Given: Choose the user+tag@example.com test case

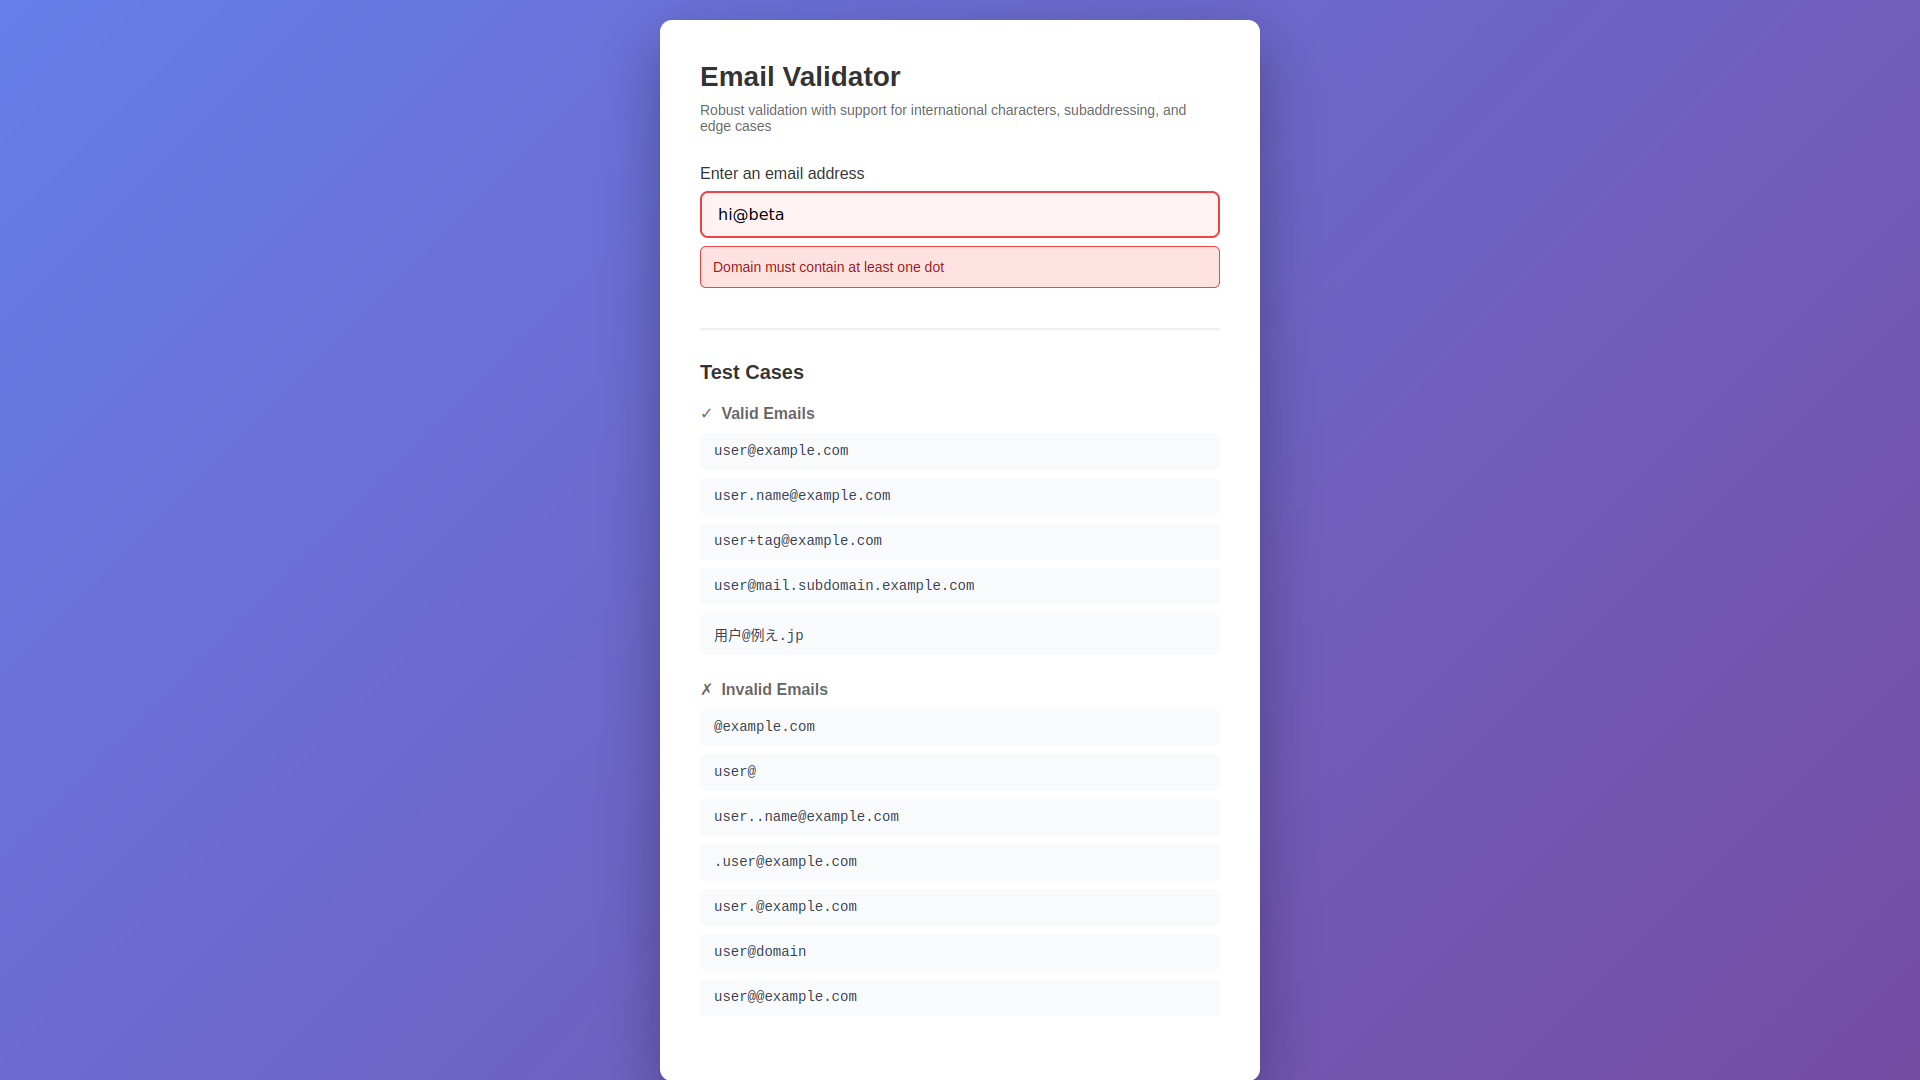Looking at the screenshot, I should point(959,541).
